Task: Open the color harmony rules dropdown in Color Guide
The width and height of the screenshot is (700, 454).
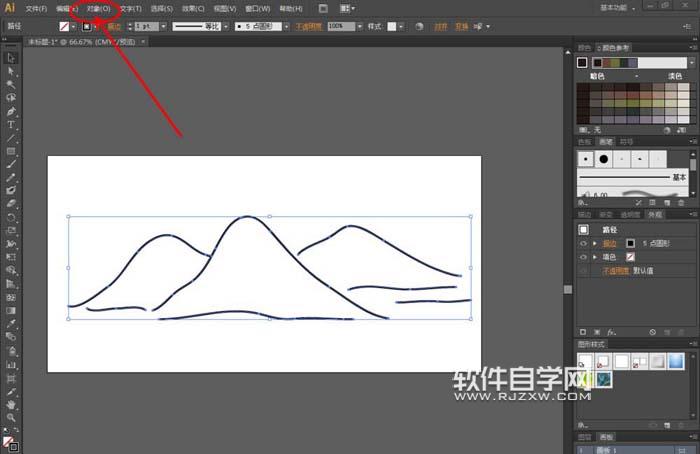Action: click(692, 63)
